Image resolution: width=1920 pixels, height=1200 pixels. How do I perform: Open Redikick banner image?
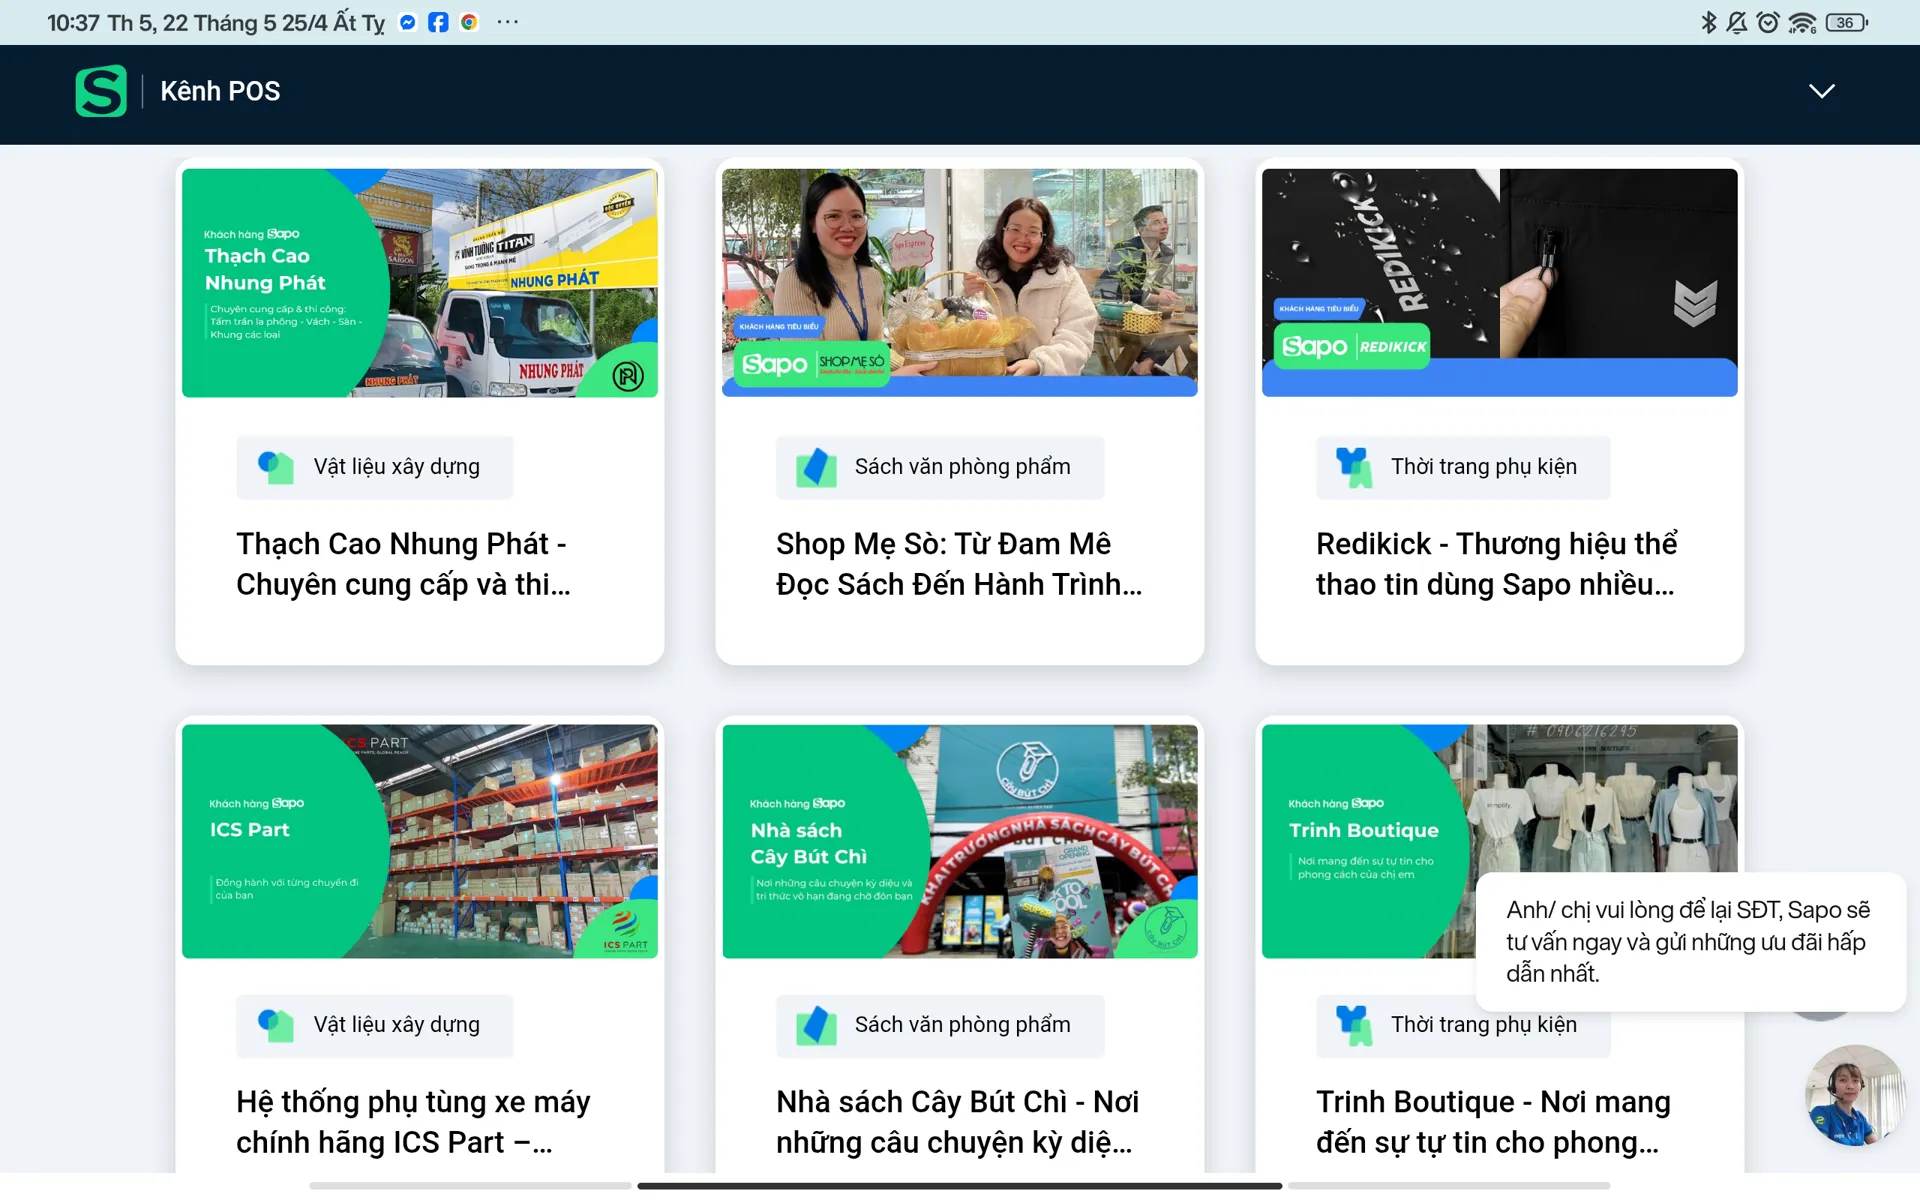[1500, 283]
